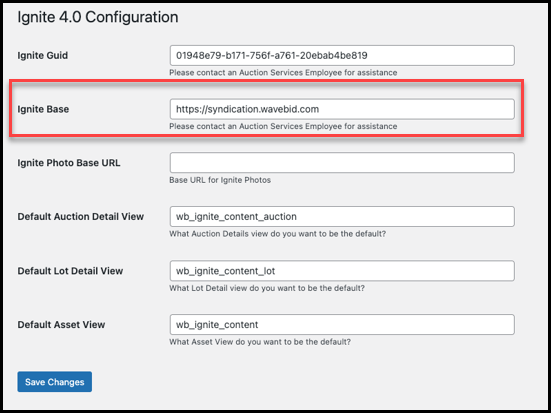Viewport: 551px width, 413px height.
Task: Click the "Default Lot Detail View" label
Action: click(x=70, y=271)
